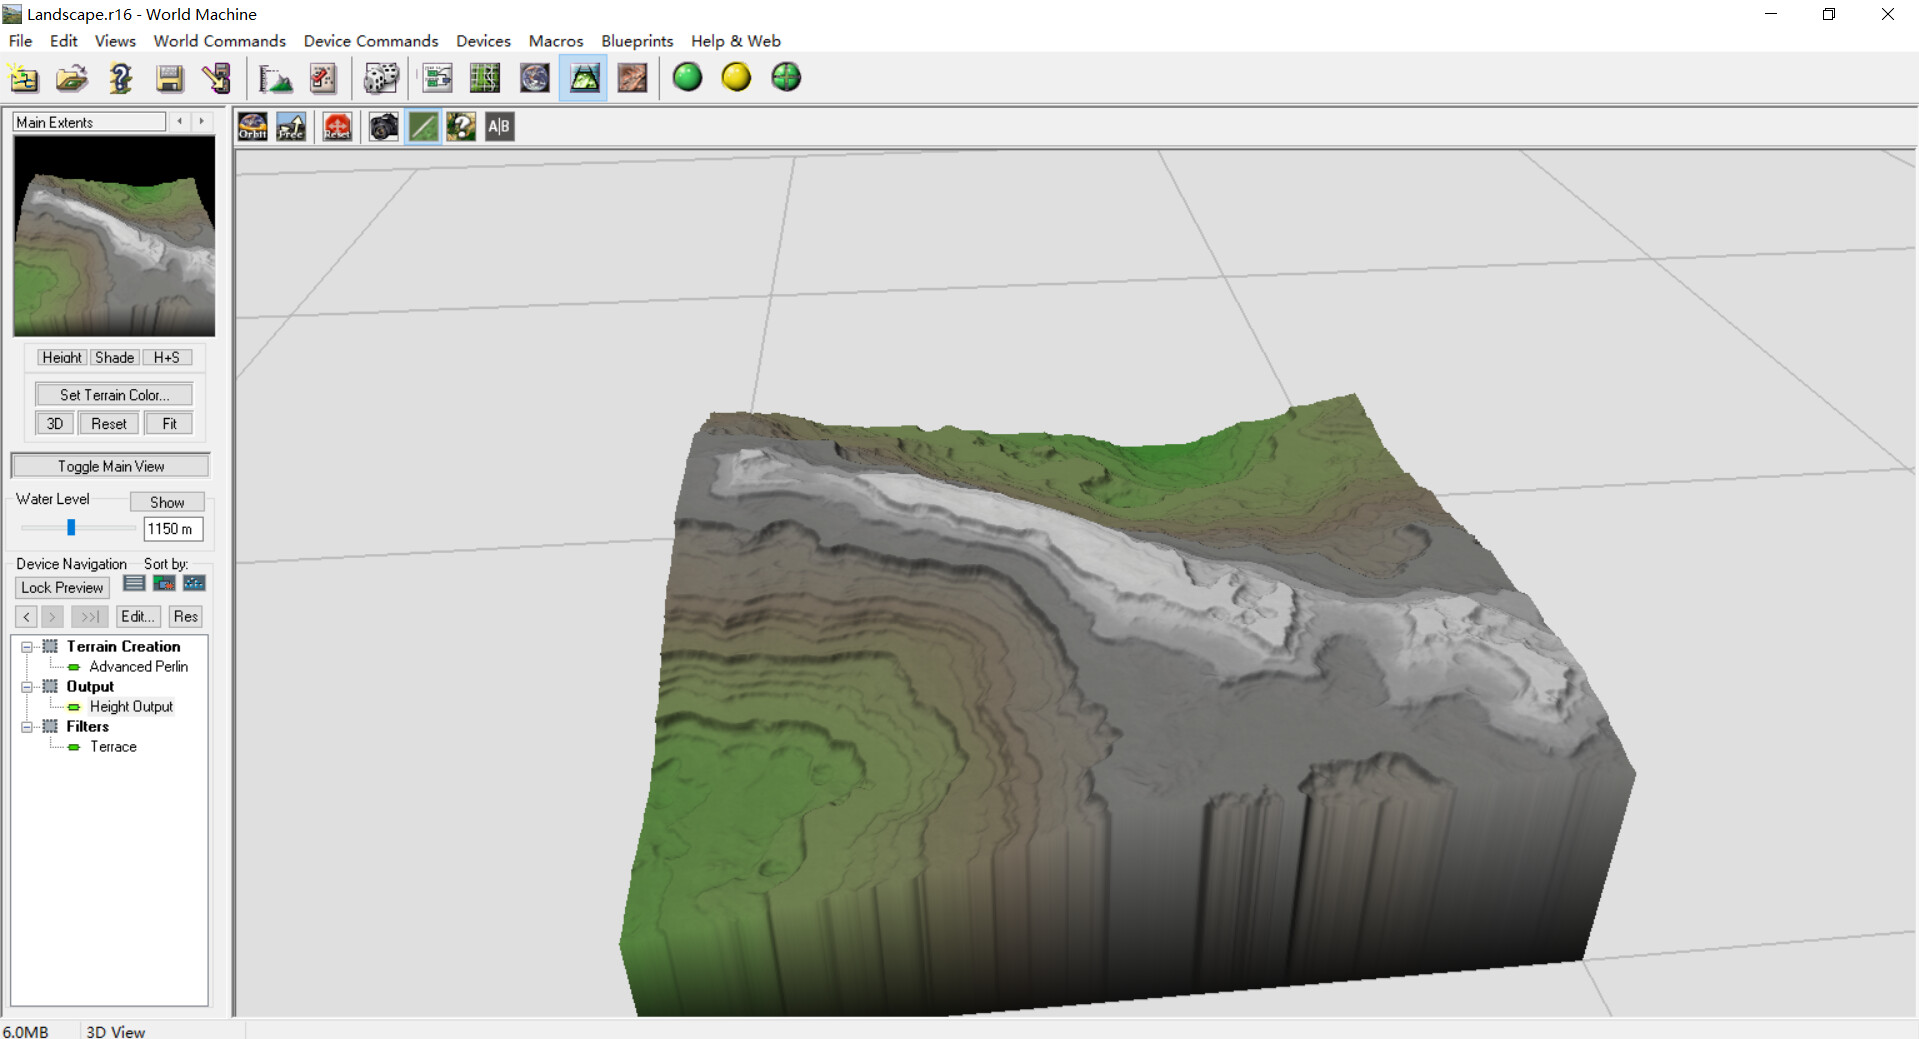The width and height of the screenshot is (1919, 1039).
Task: Click the floppy disk save icon
Action: (170, 78)
